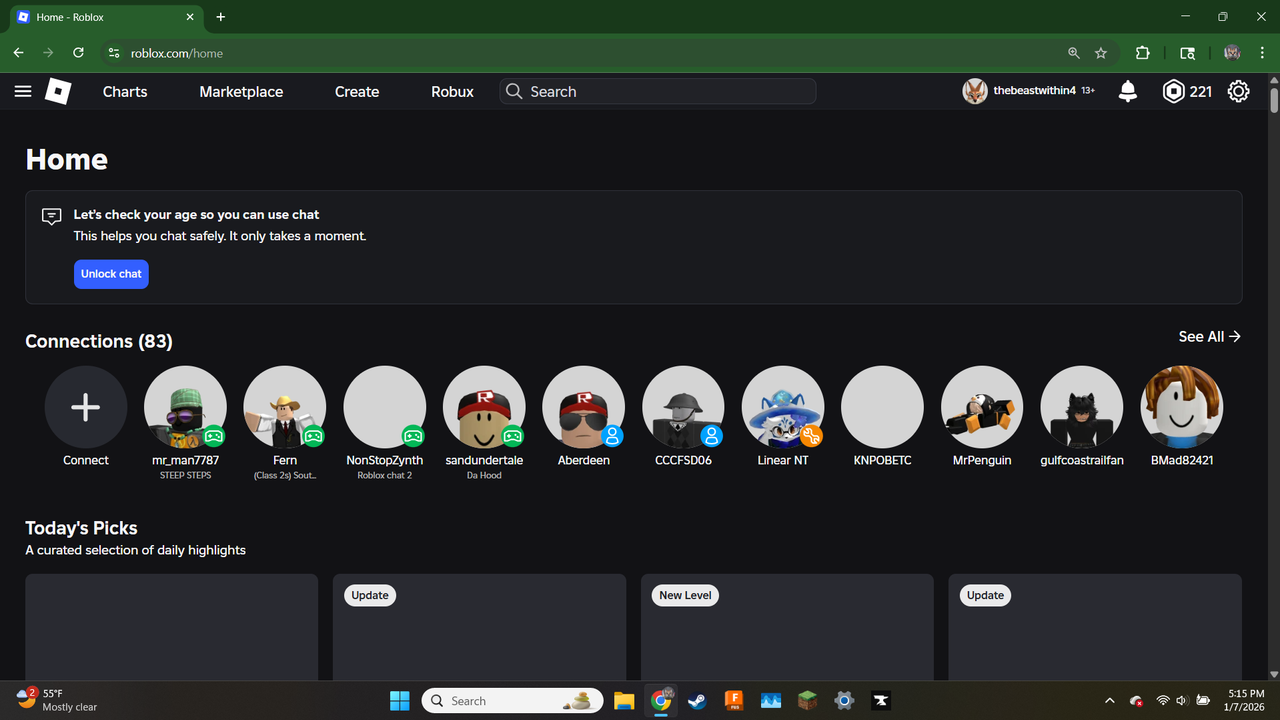Open the weather widget showing 55°F
The image size is (1280, 720).
pyautogui.click(x=58, y=700)
